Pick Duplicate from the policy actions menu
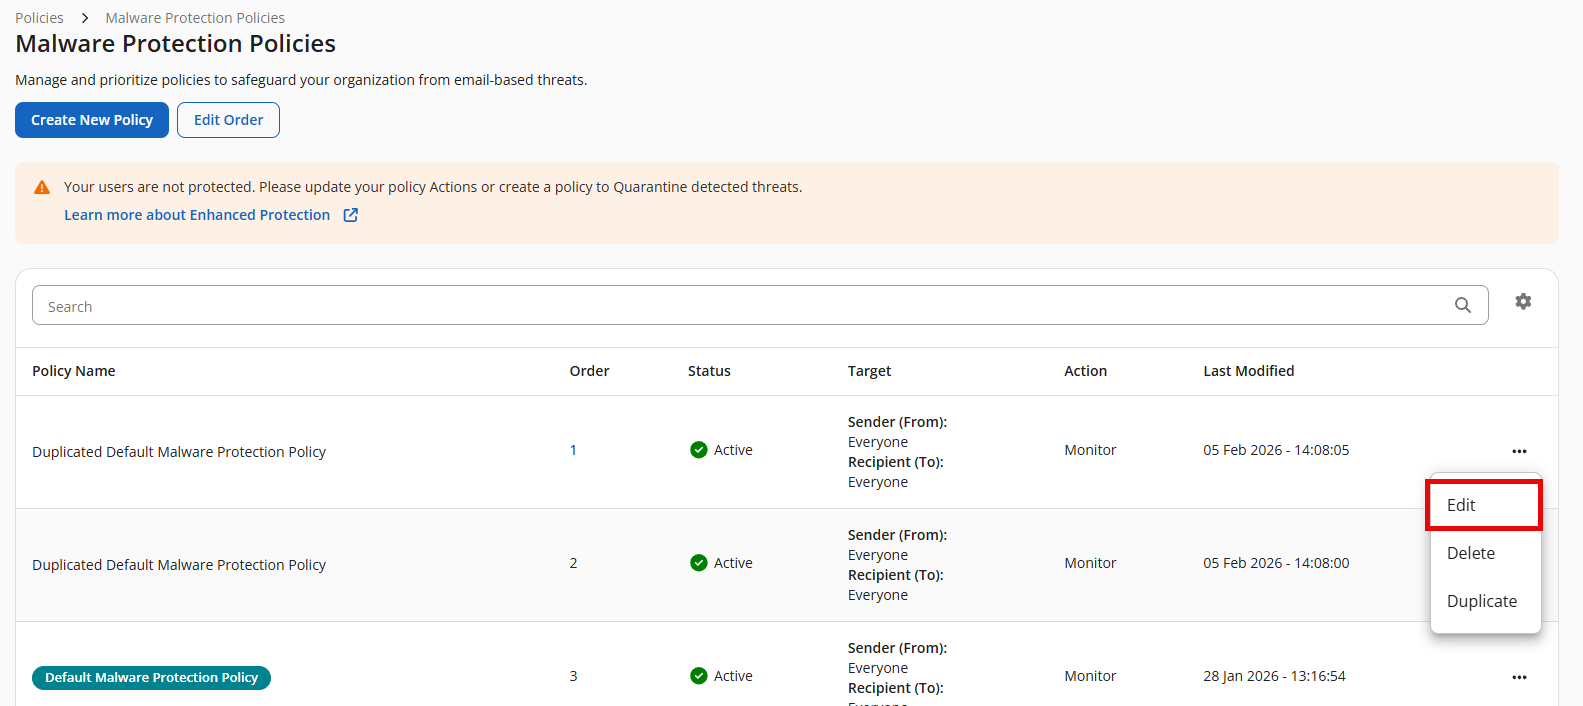Screen dimensions: 1583x706 pyautogui.click(x=1481, y=601)
